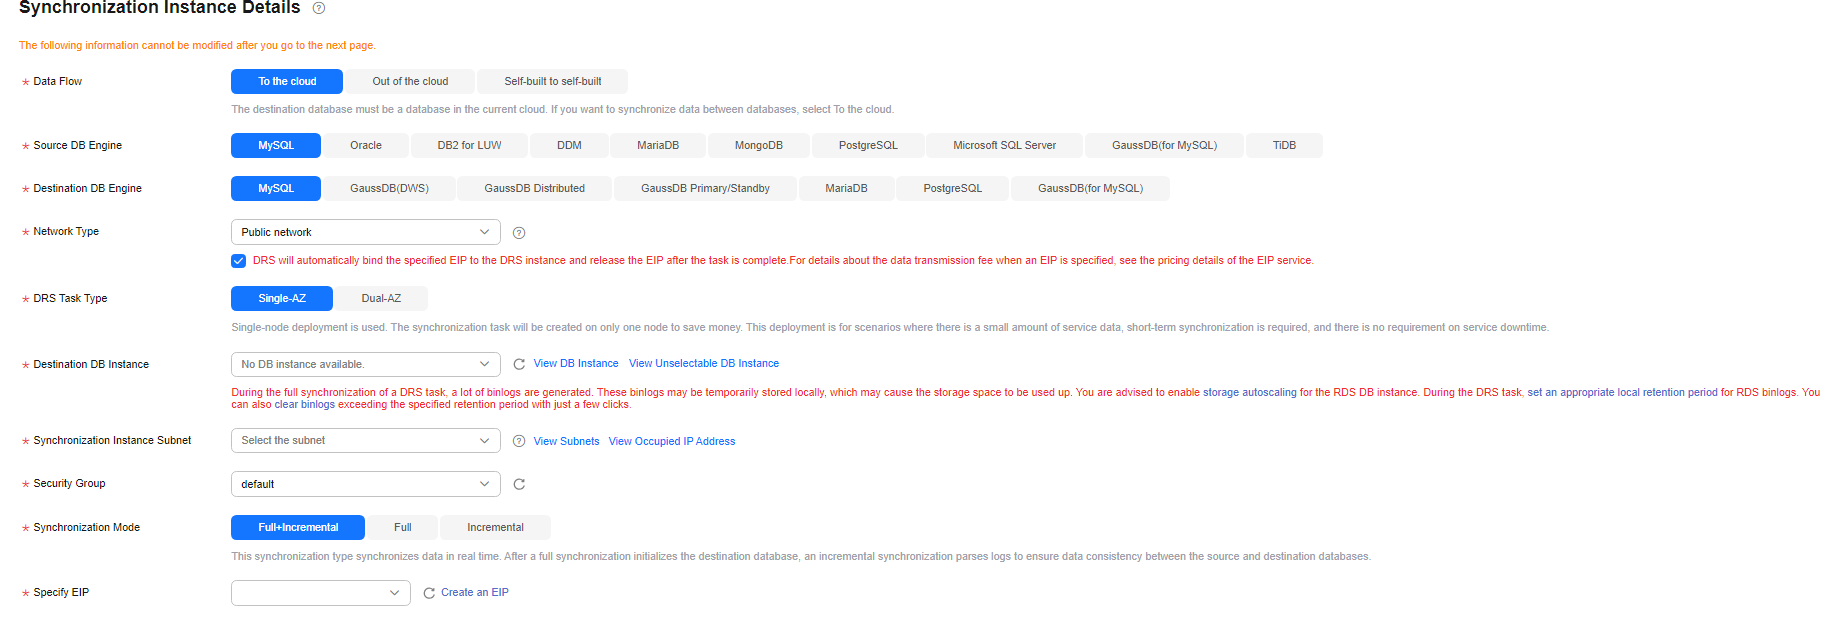Refresh the Specify EIP list
The image size is (1828, 623).
click(x=429, y=593)
